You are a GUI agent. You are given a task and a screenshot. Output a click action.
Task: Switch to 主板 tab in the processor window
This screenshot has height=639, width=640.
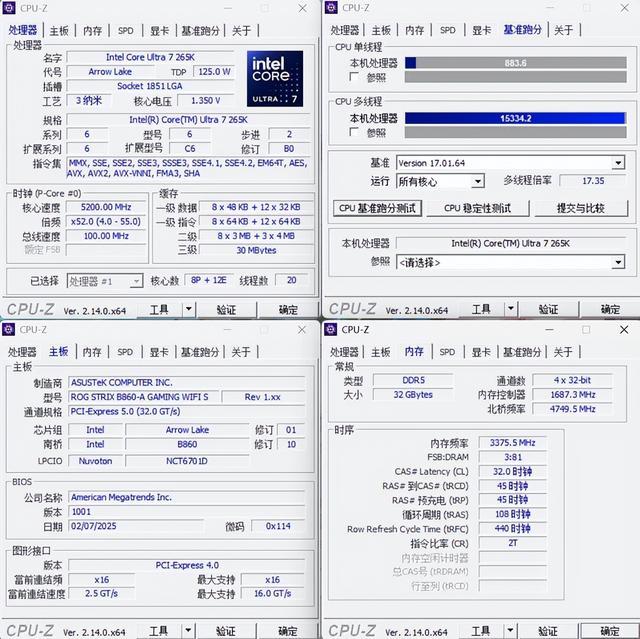[x=59, y=31]
